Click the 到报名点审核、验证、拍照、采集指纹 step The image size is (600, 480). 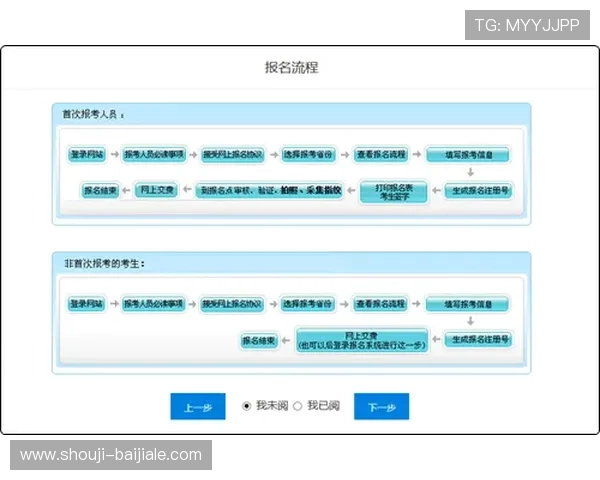tap(270, 190)
